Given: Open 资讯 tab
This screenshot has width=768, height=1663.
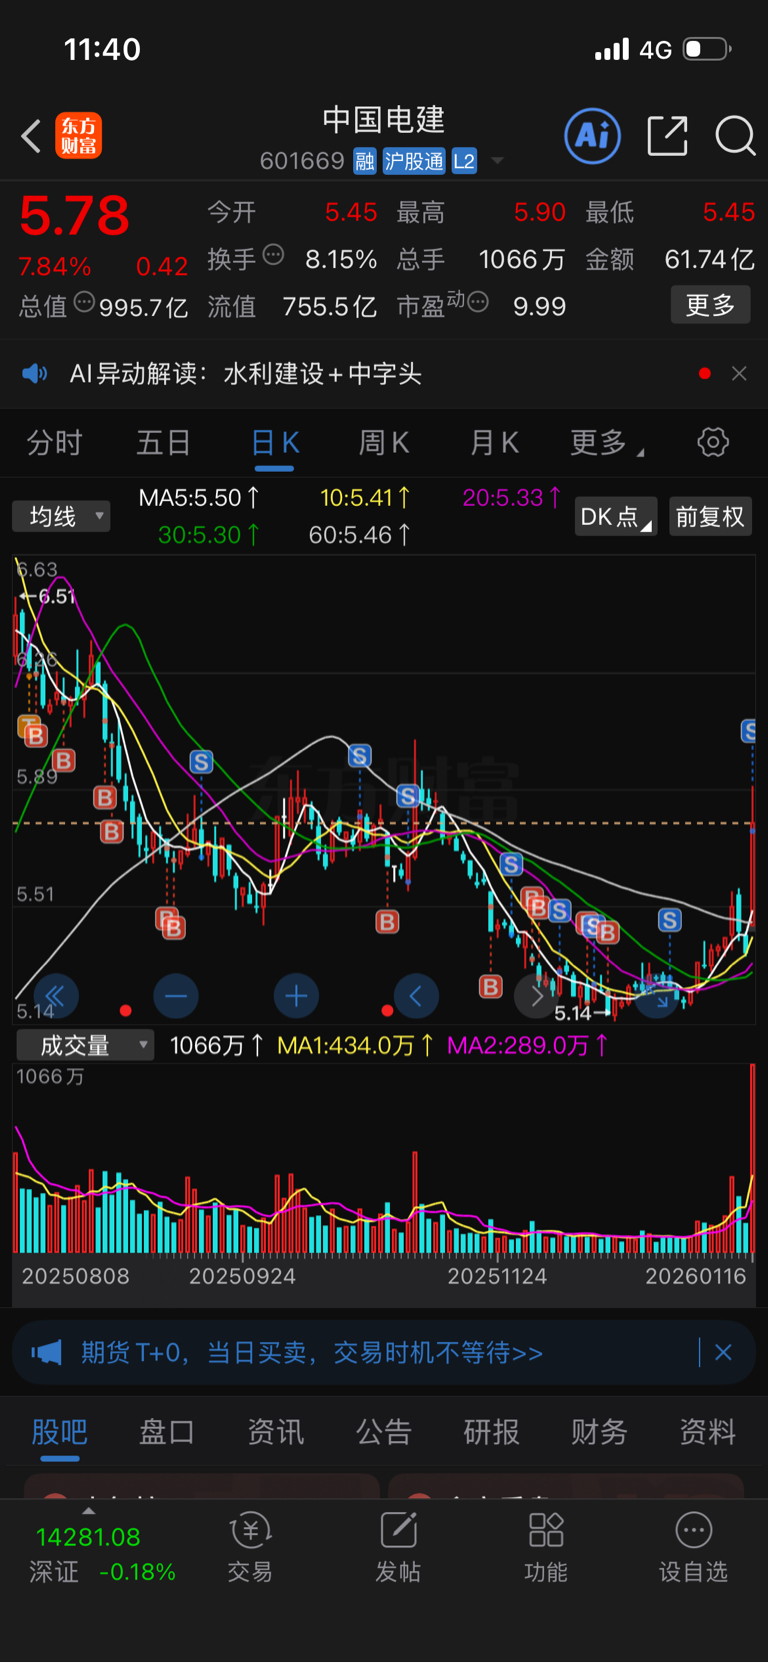Looking at the screenshot, I should (276, 1432).
